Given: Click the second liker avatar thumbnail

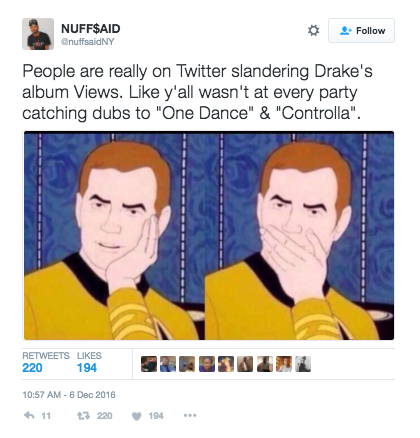Looking at the screenshot, I should click(x=168, y=364).
